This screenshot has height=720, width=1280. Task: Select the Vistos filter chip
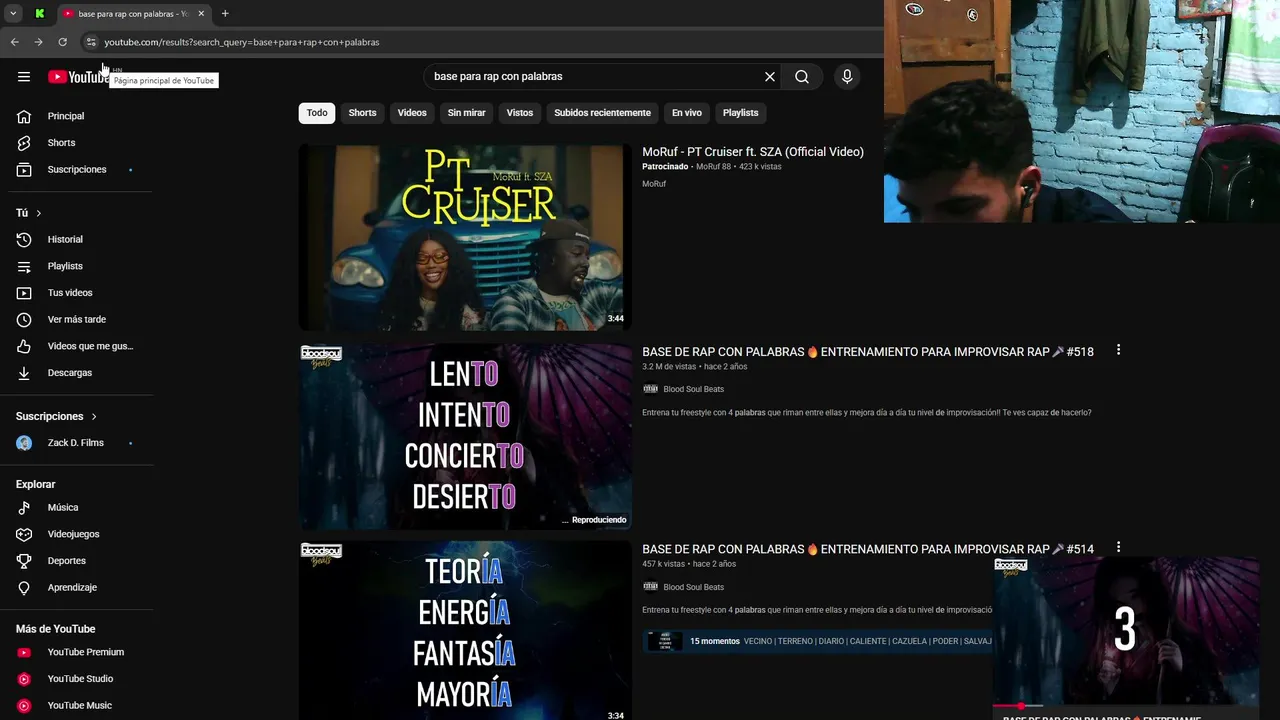point(520,113)
